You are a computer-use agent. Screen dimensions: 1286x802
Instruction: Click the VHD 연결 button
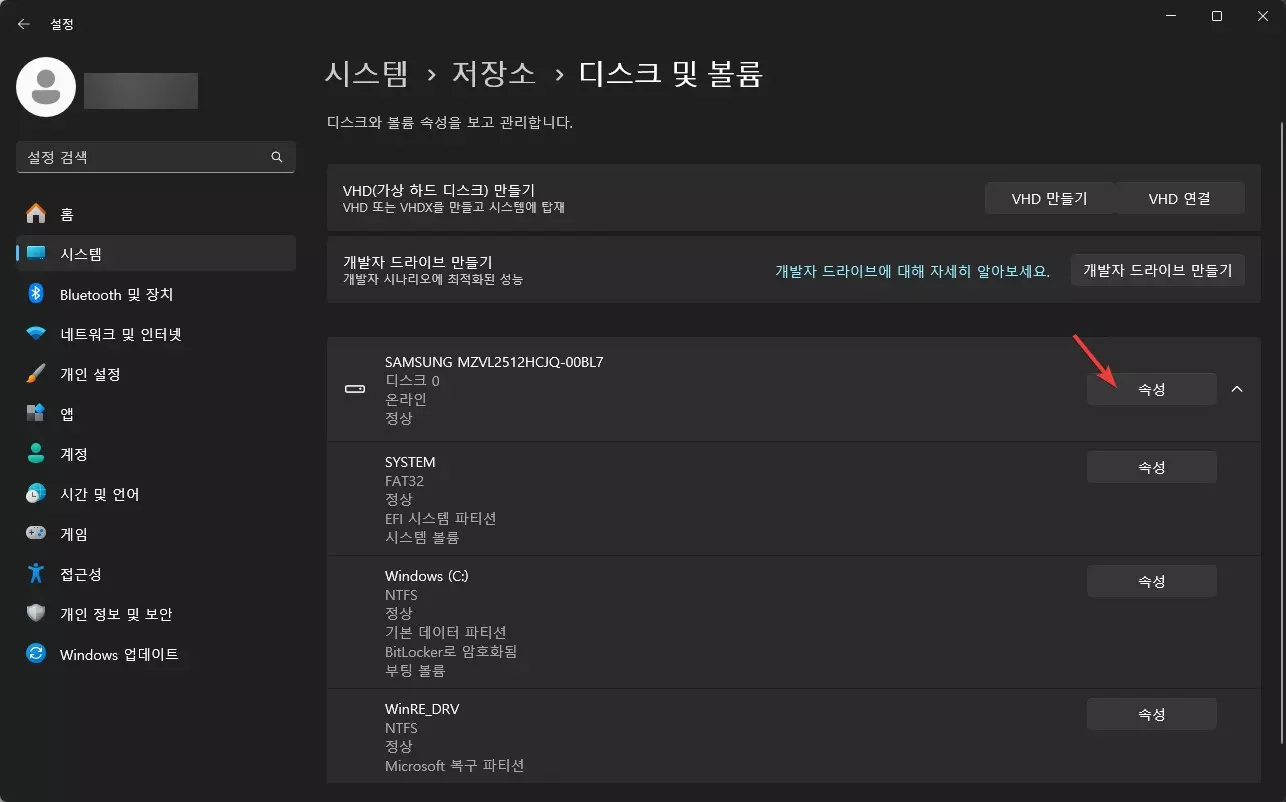[x=1181, y=198]
